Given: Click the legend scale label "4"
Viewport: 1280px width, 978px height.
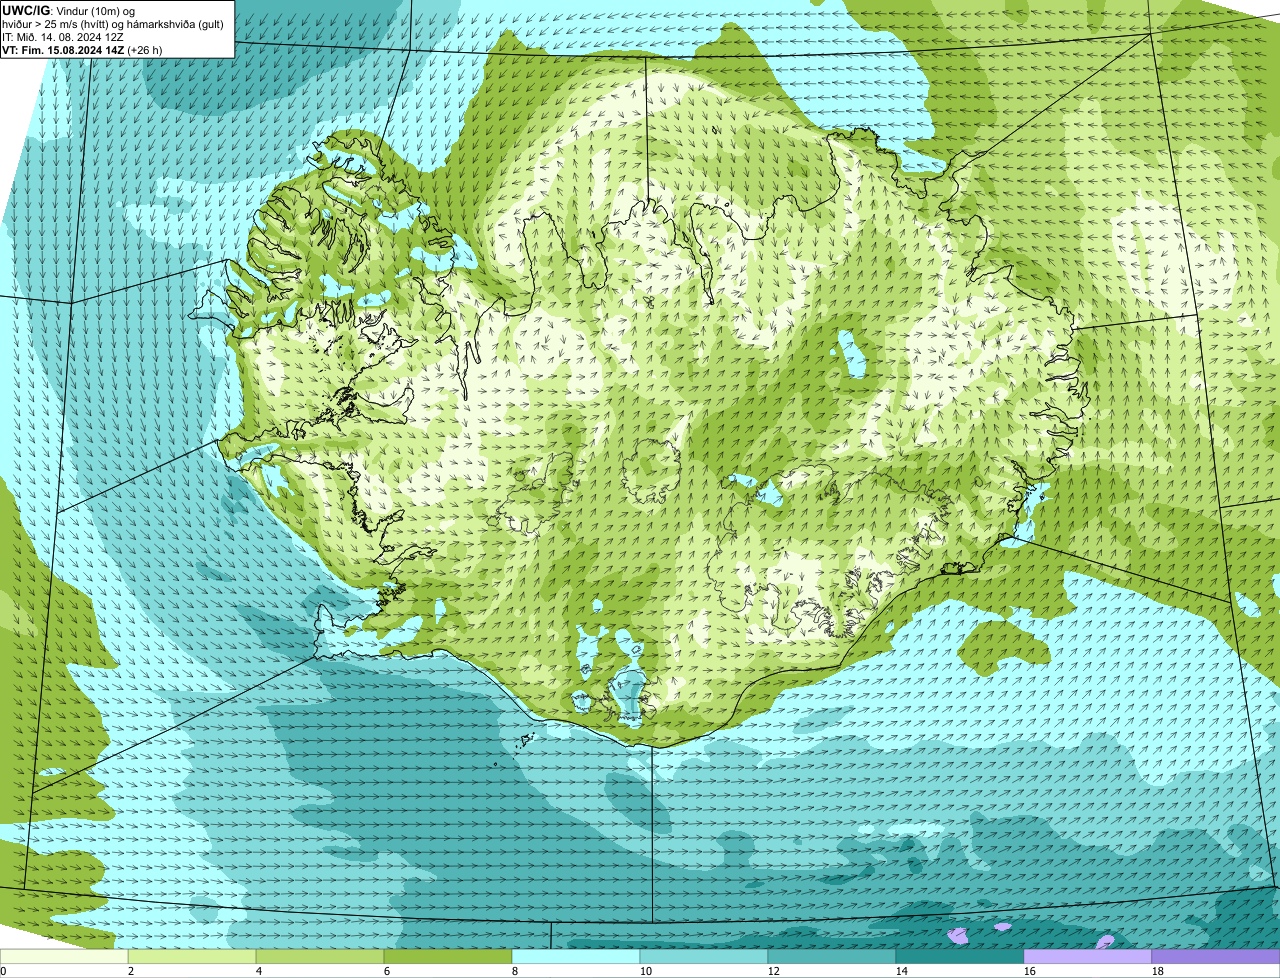Looking at the screenshot, I should coord(259,971).
